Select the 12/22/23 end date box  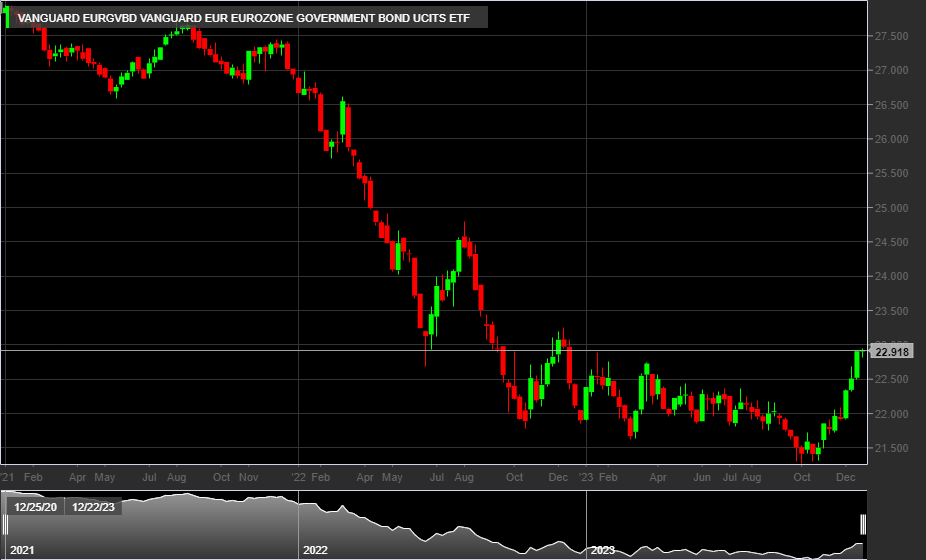pyautogui.click(x=93, y=507)
